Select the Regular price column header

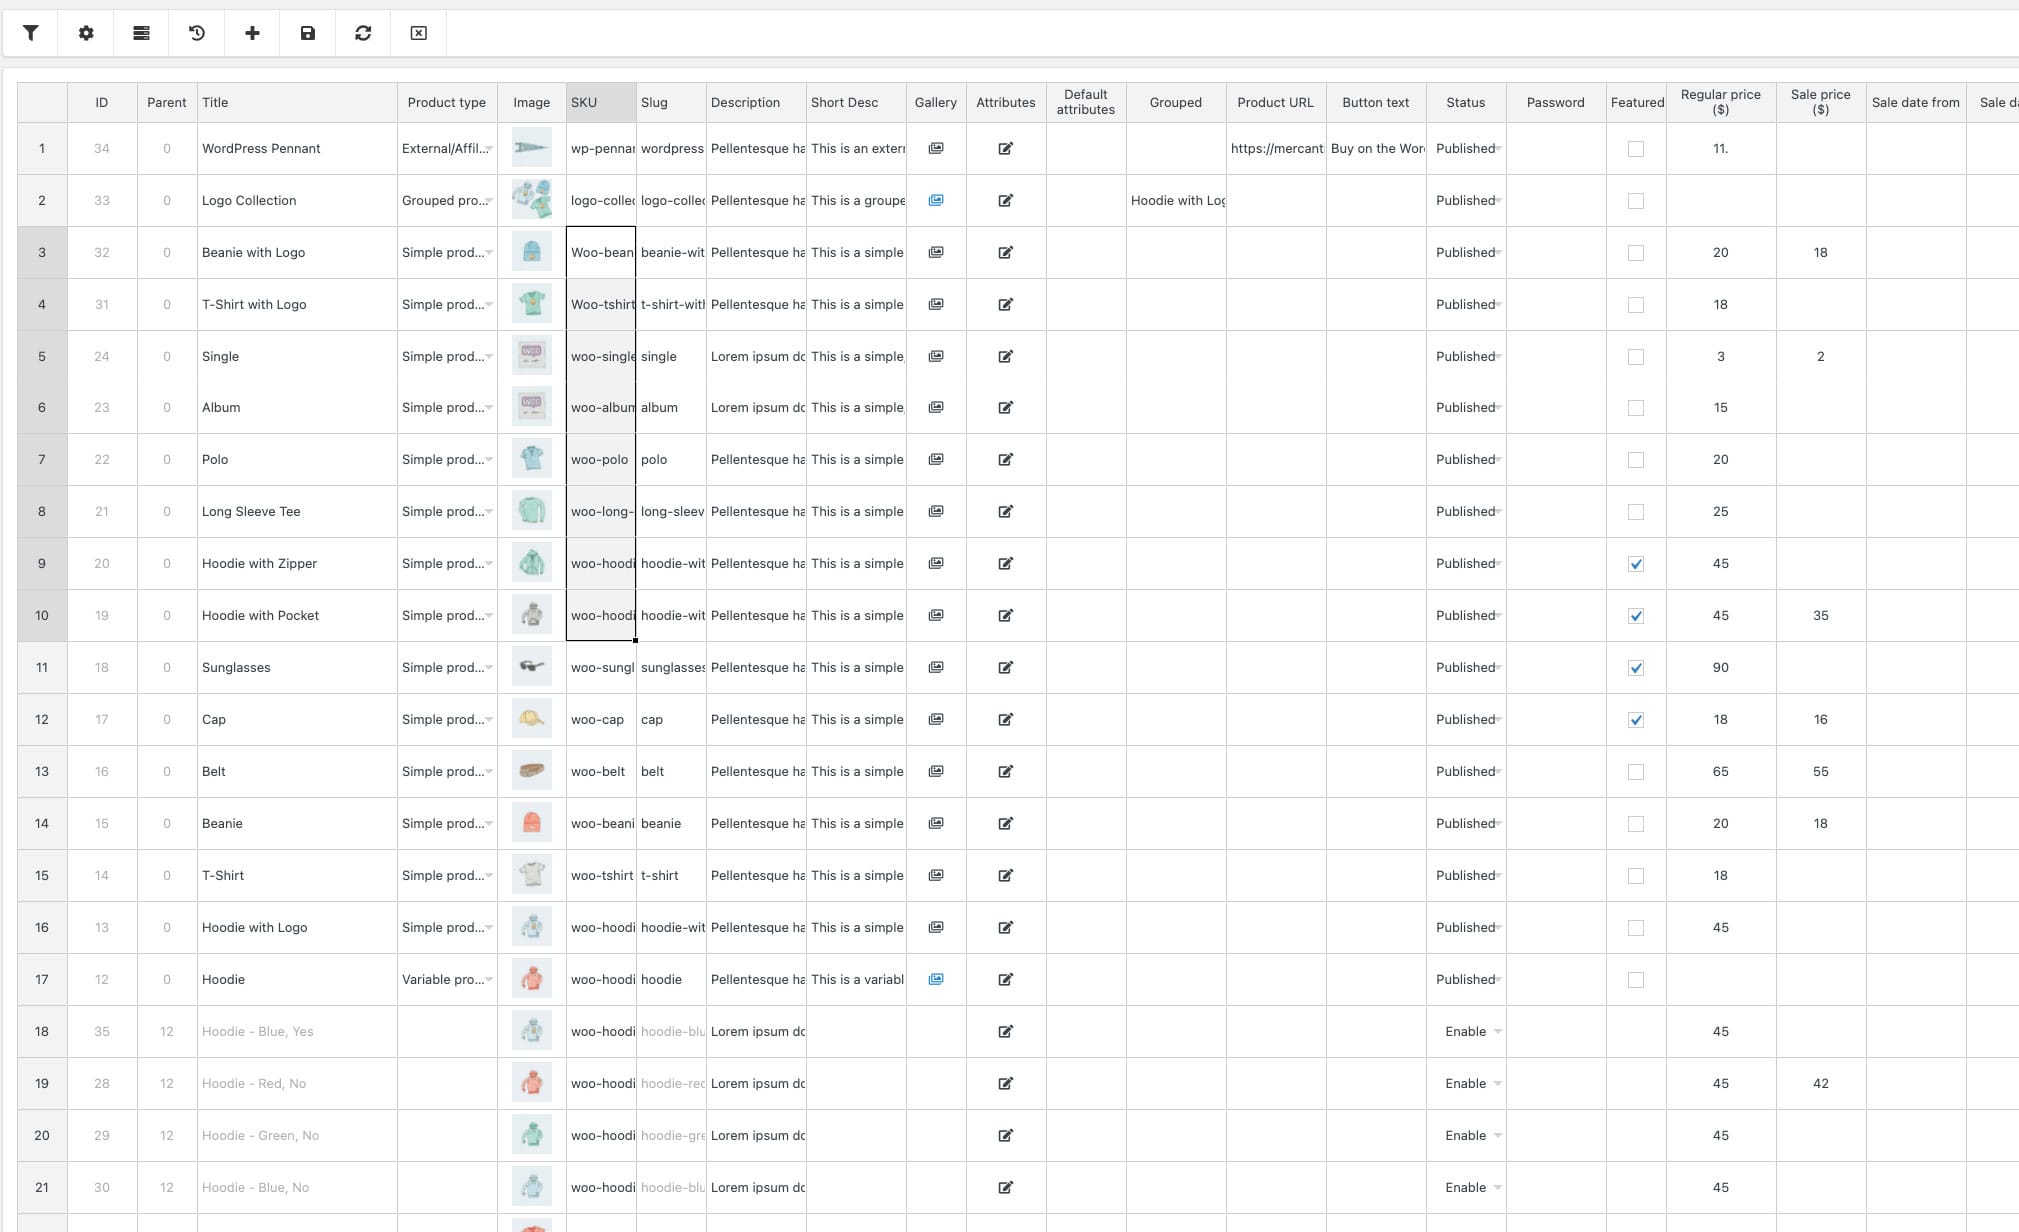click(1720, 101)
